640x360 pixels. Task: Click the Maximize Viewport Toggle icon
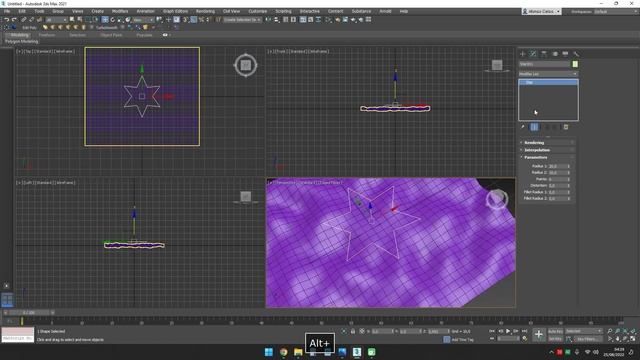(633, 339)
